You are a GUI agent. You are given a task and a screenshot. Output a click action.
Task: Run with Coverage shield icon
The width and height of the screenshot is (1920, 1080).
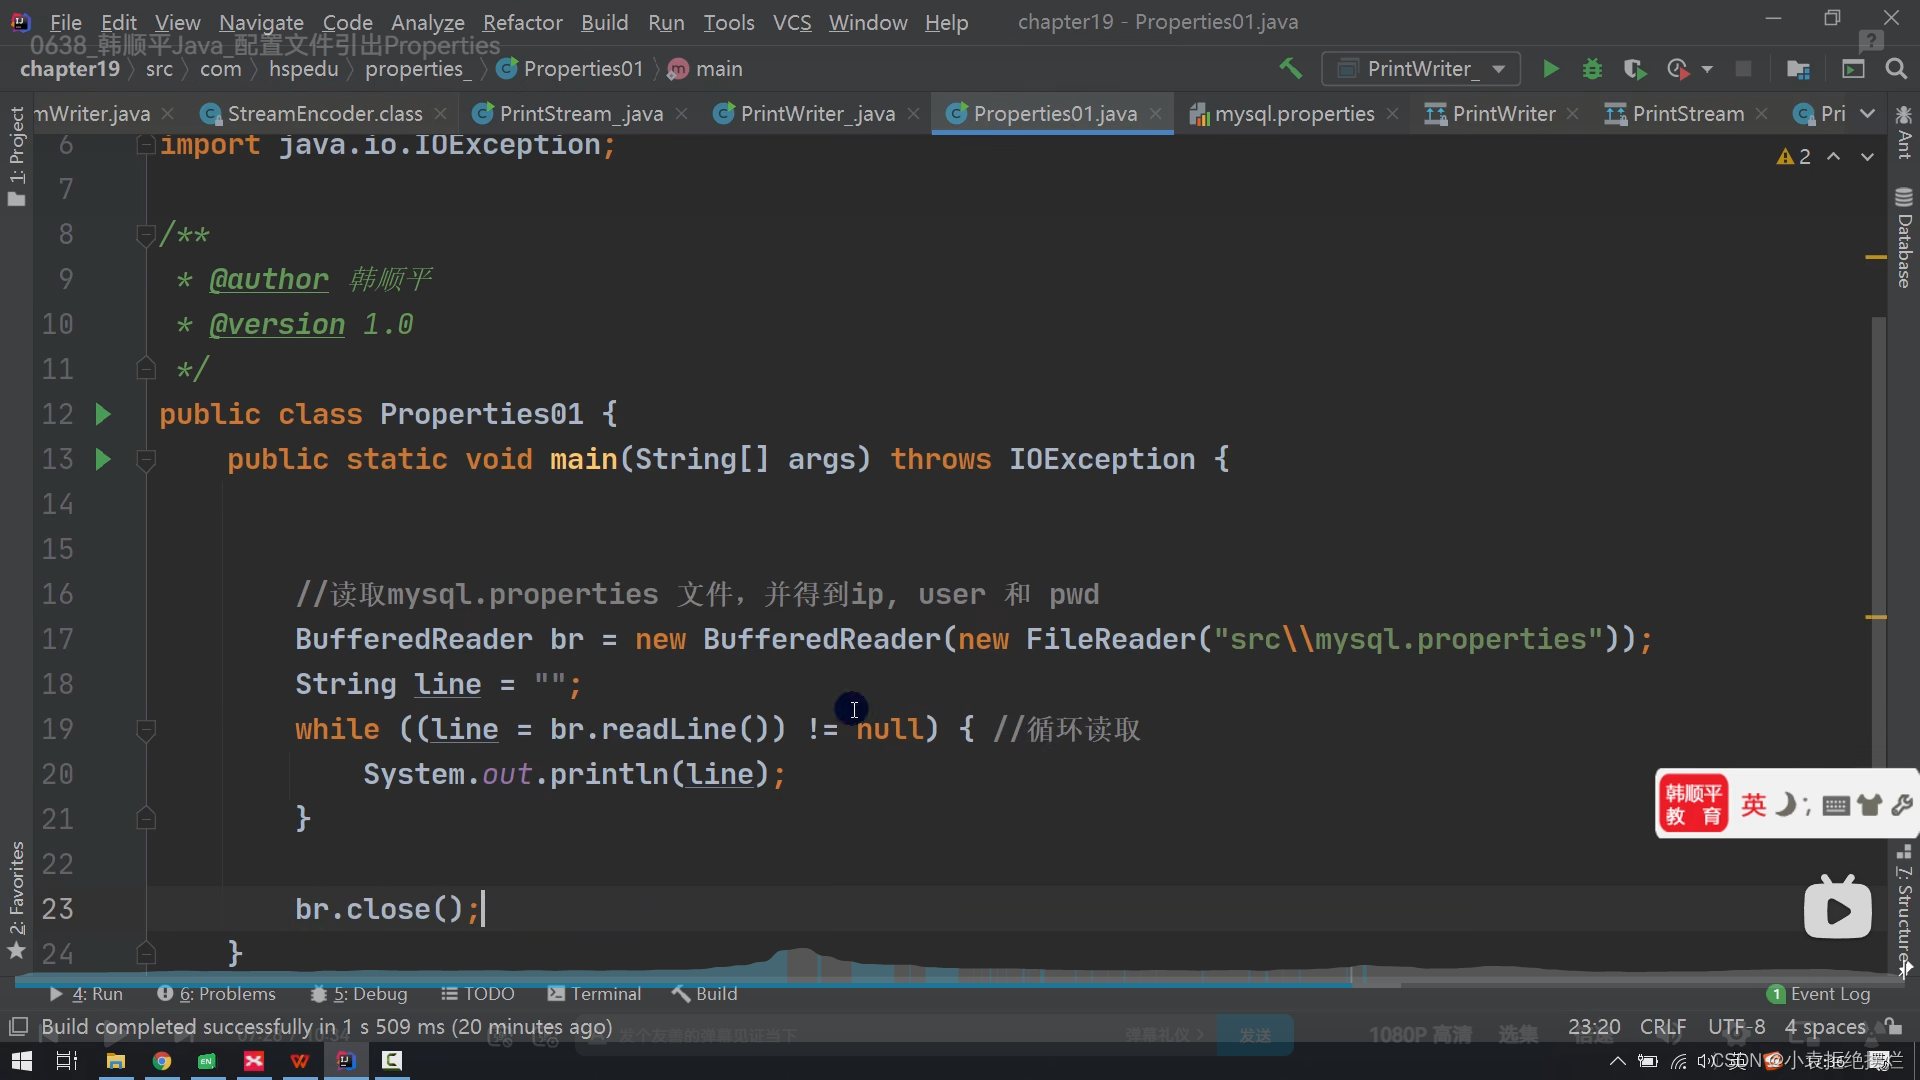(1634, 69)
